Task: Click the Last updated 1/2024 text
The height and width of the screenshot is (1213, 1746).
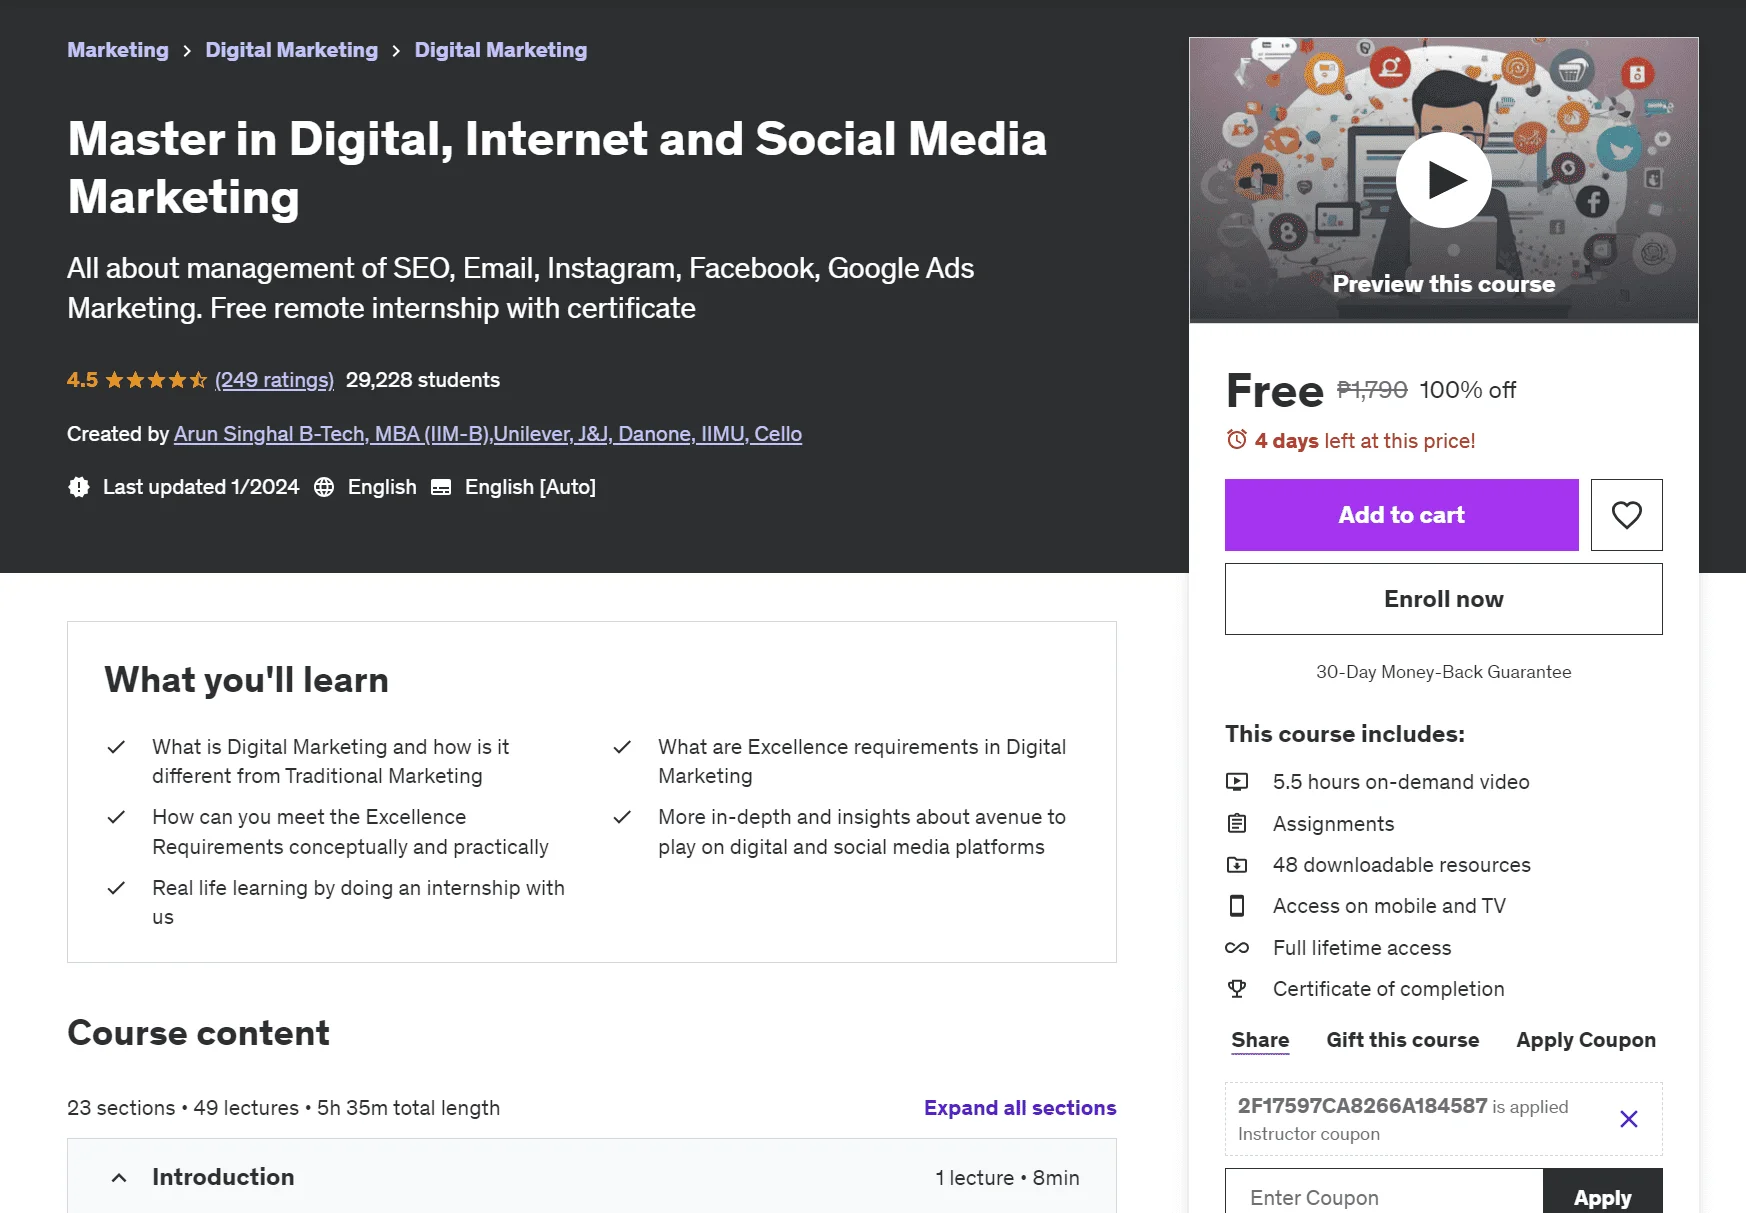Action: (201, 487)
